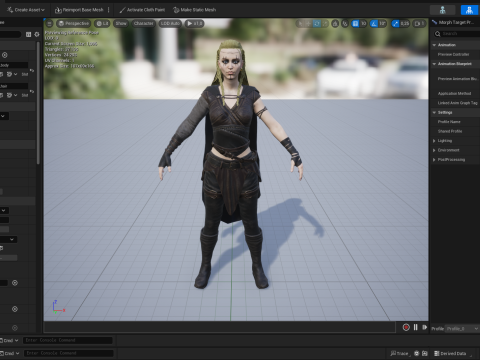Open details panel settings gear
This screenshot has width=480, height=360.
[x=37, y=34]
